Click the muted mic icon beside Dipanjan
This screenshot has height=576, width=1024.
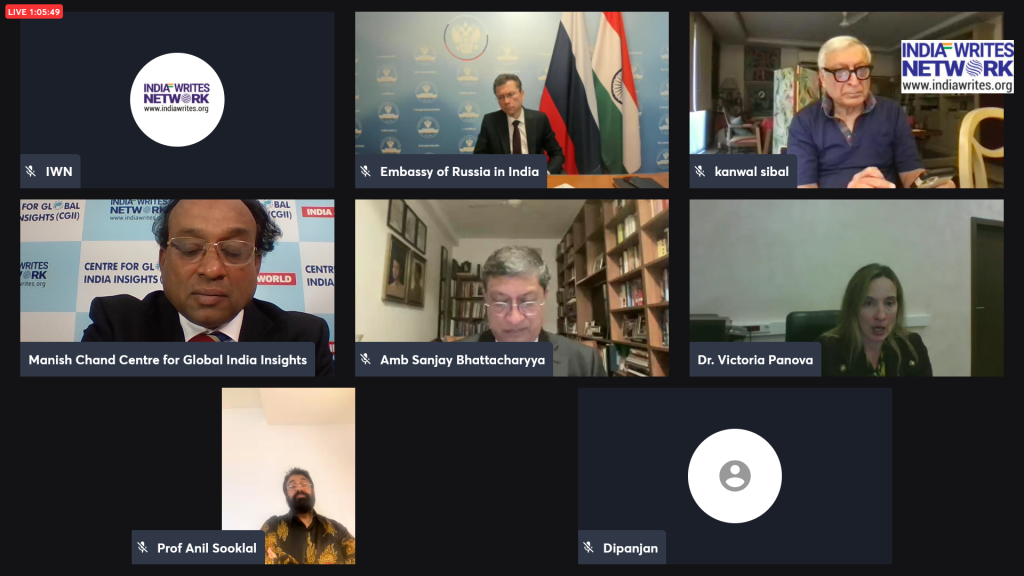(588, 547)
